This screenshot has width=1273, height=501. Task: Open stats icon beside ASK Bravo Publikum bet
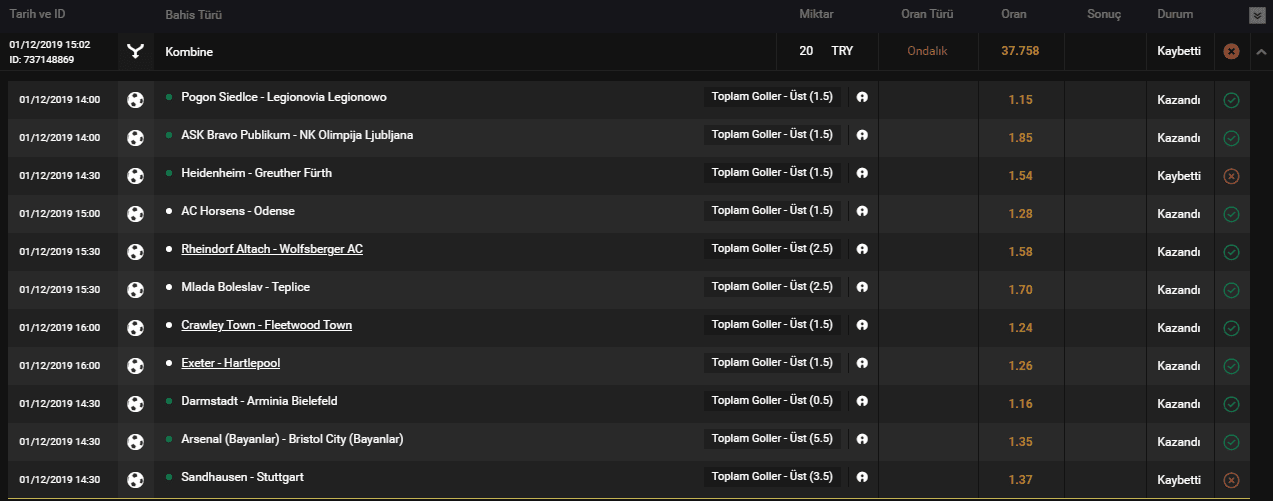[x=861, y=136]
